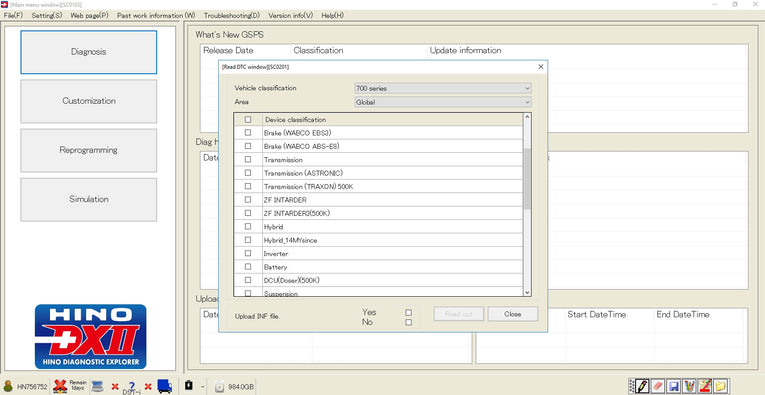This screenshot has width=765, height=395.
Task: Open the File(F) menu
Action: (13, 15)
